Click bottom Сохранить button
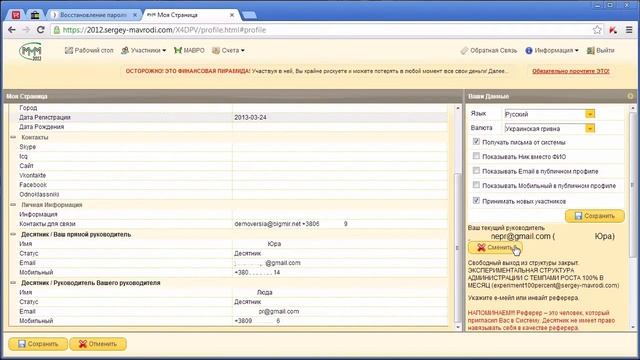 pos(38,344)
